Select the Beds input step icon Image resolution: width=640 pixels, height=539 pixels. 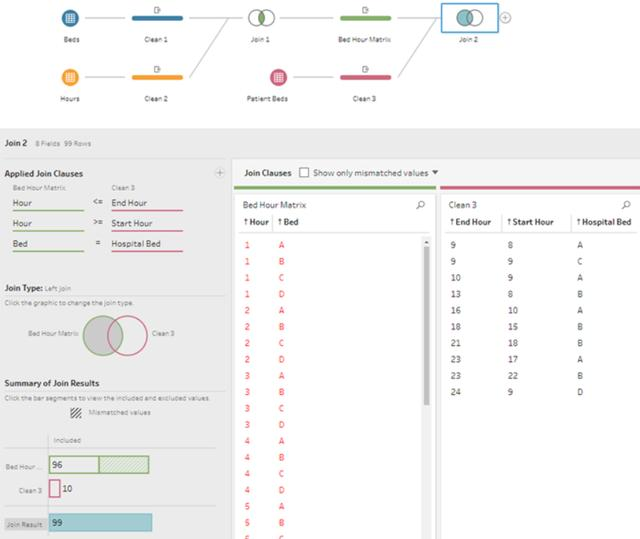click(70, 18)
